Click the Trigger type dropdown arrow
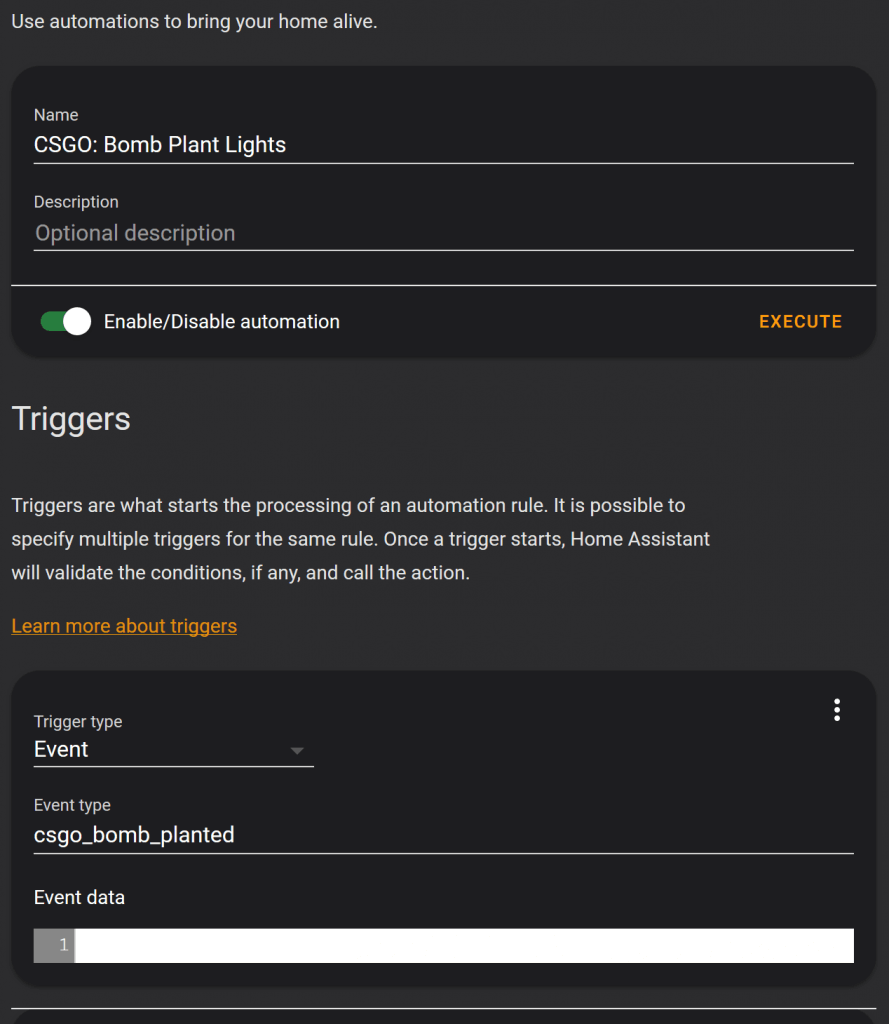 tap(297, 751)
